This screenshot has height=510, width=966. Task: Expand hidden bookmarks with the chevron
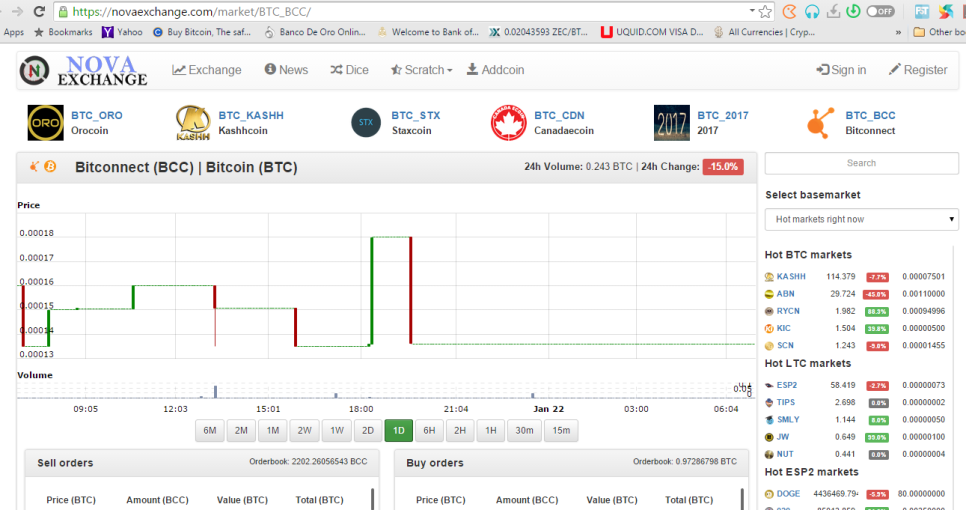[x=898, y=32]
